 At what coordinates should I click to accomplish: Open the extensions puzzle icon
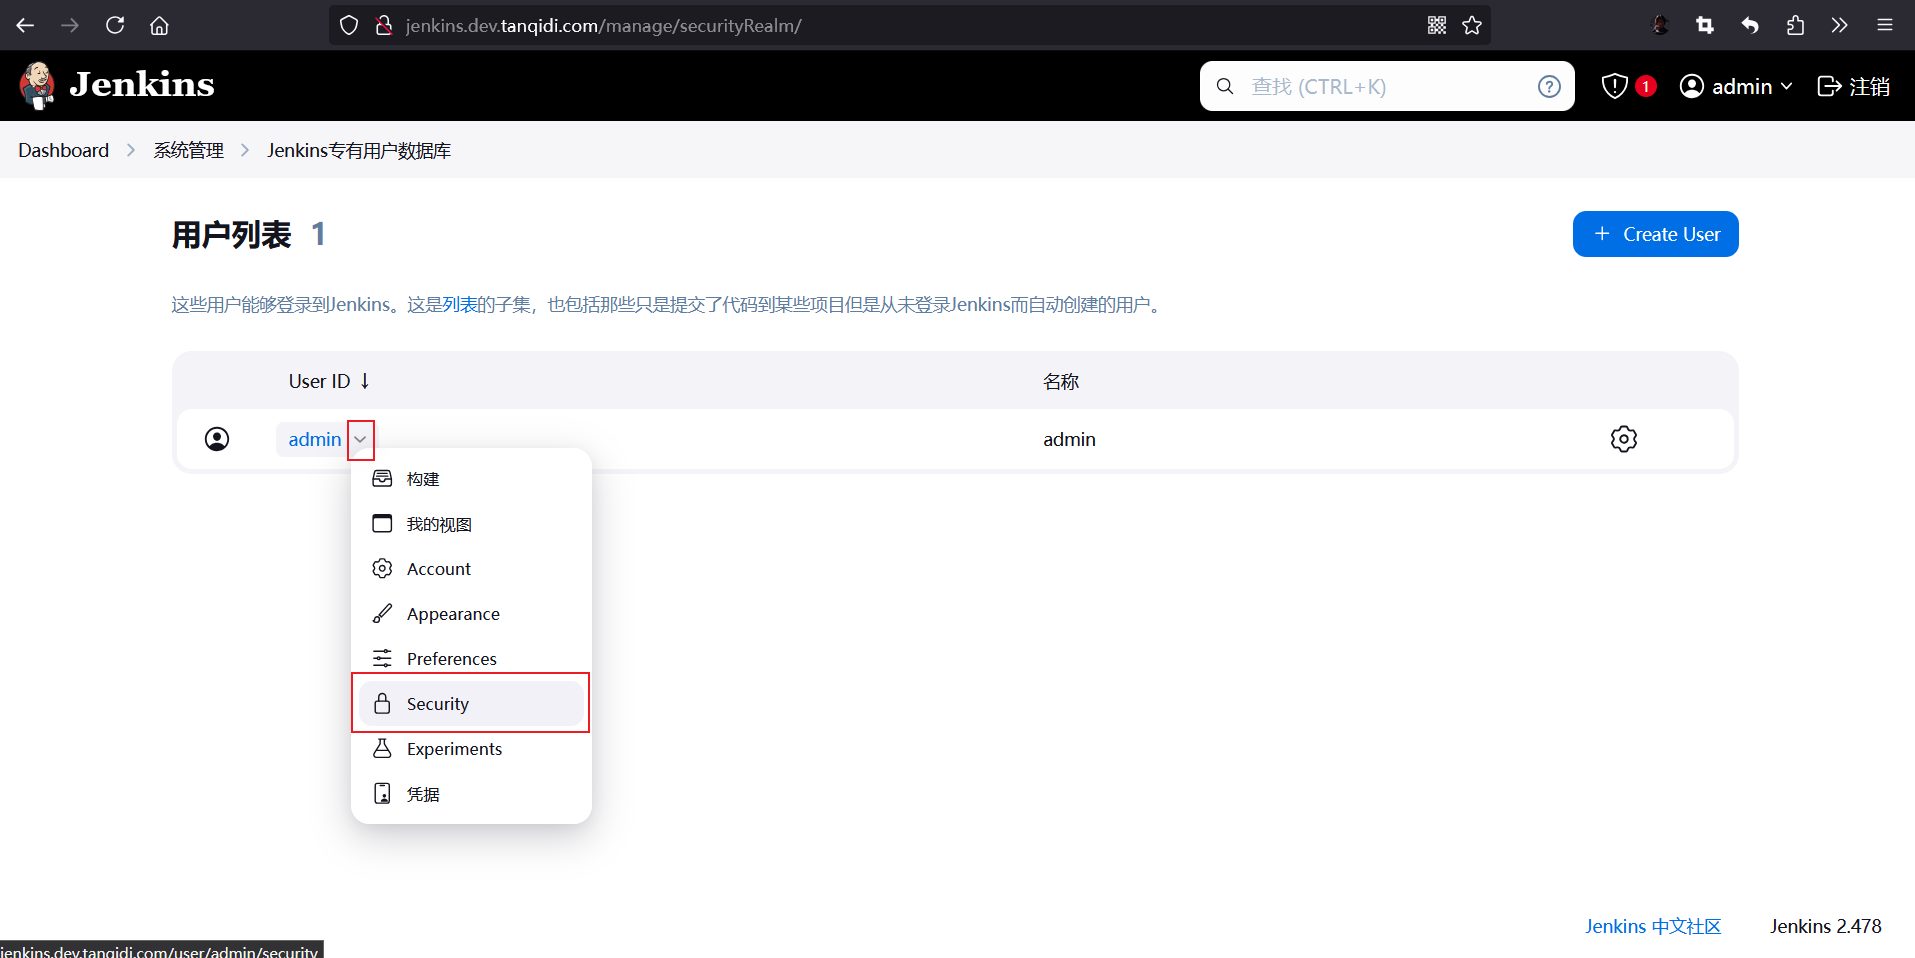1795,25
